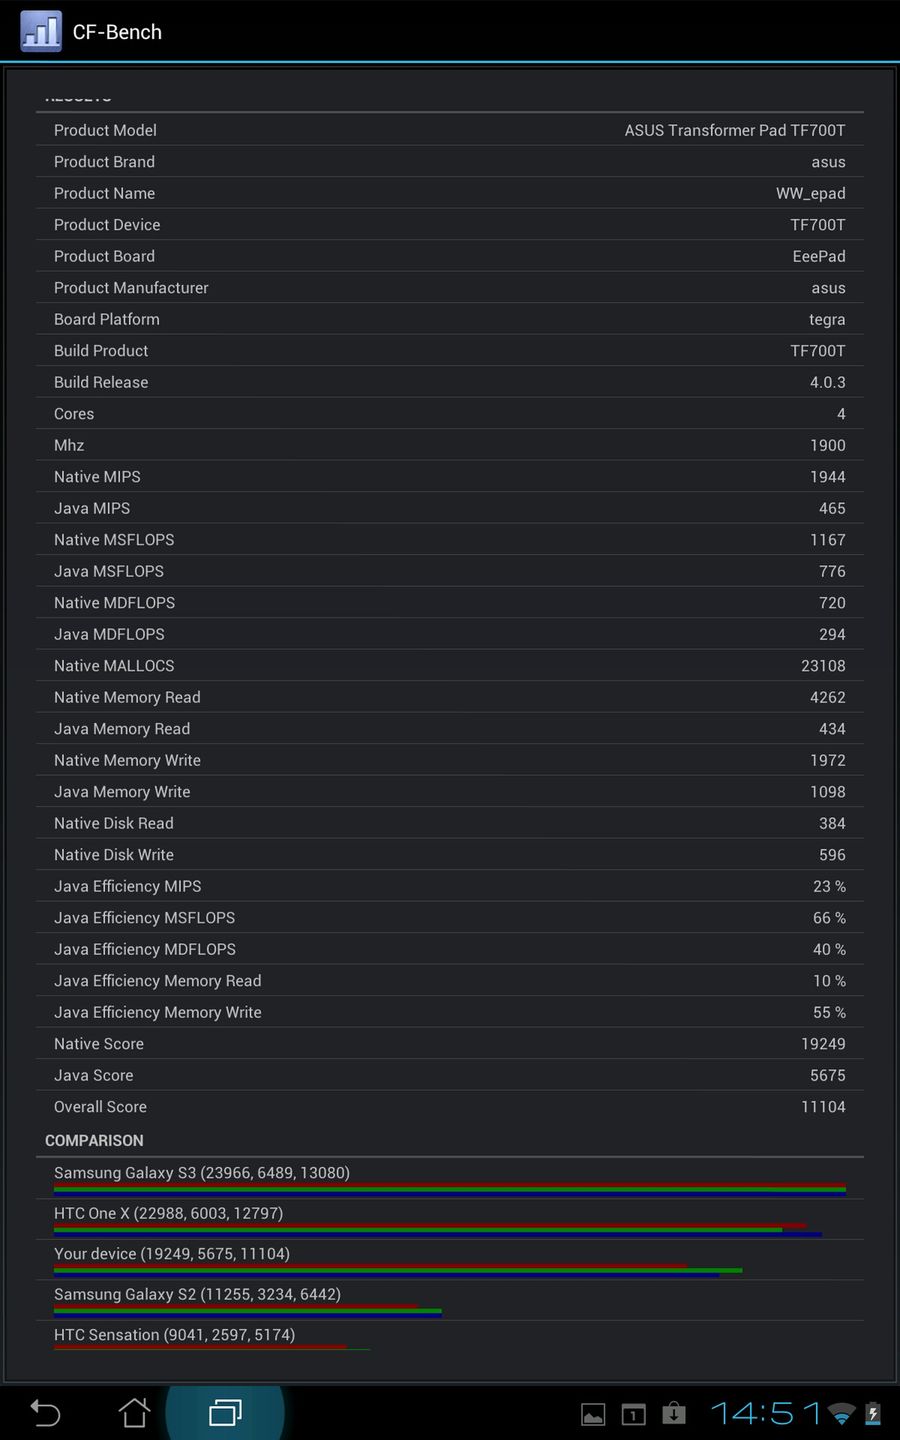Open the recent apps switcher
This screenshot has width=900, height=1440.
click(x=225, y=1413)
